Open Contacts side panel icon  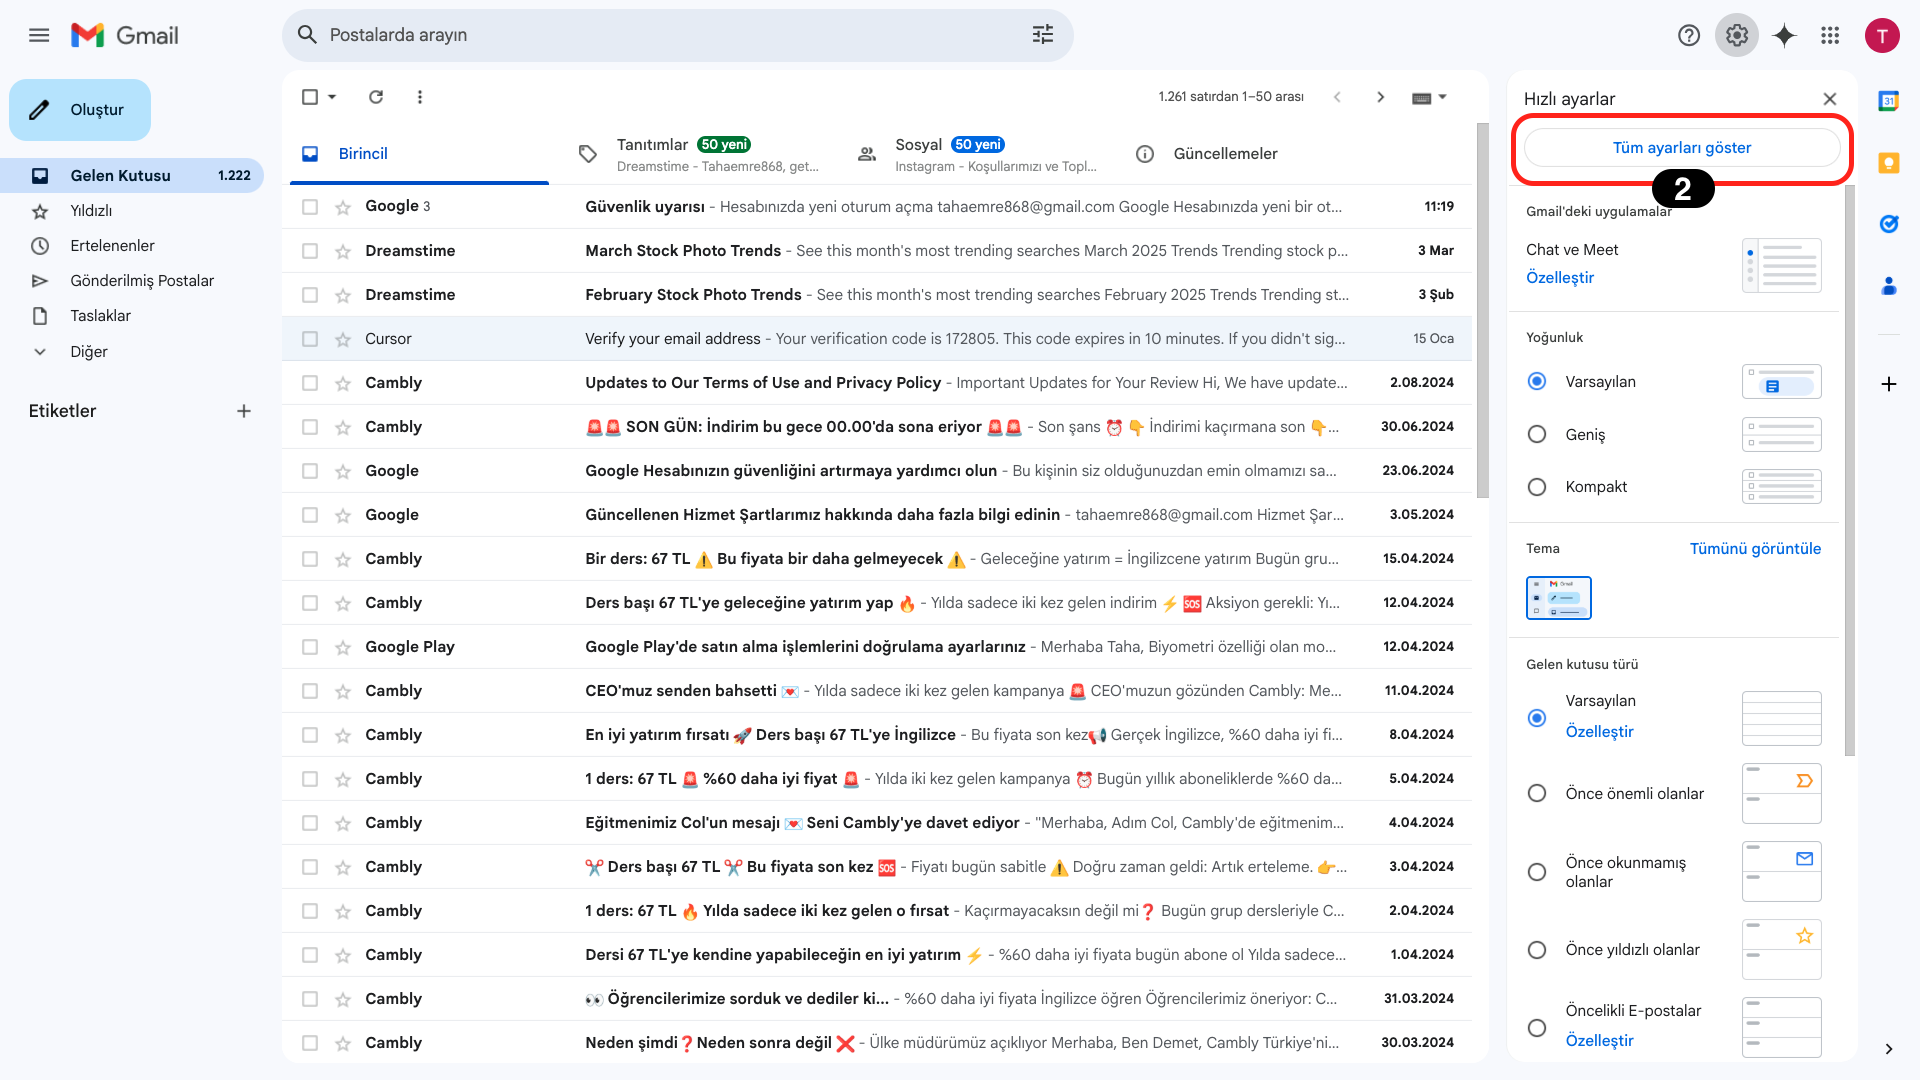(1889, 286)
